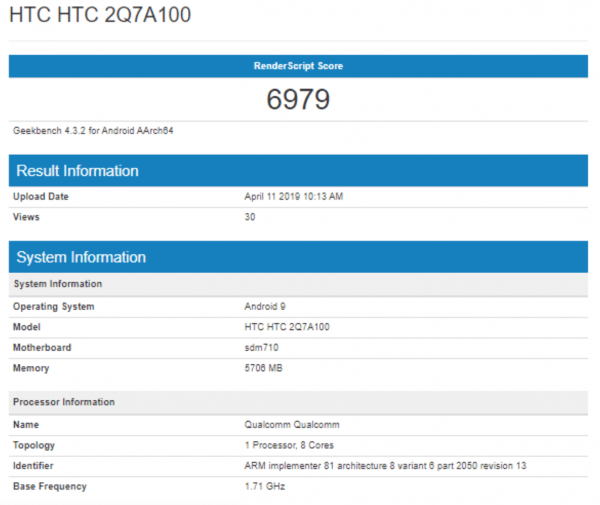This screenshot has width=600, height=505.
Task: Select the sdm710 motherboard value
Action: (261, 348)
